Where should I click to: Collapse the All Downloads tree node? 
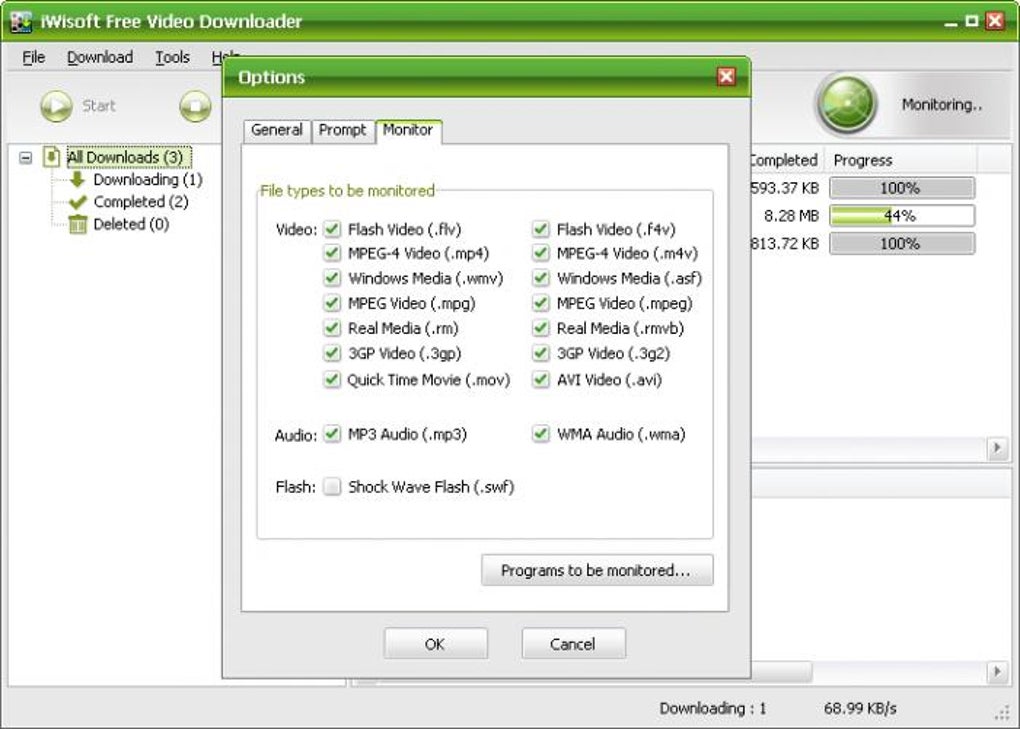[25, 157]
